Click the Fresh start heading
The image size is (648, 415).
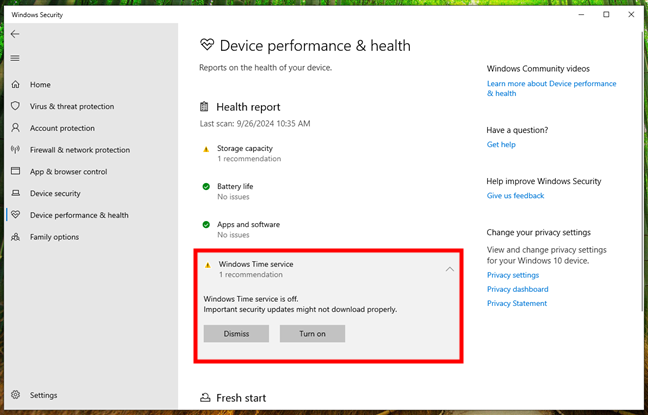coord(241,398)
